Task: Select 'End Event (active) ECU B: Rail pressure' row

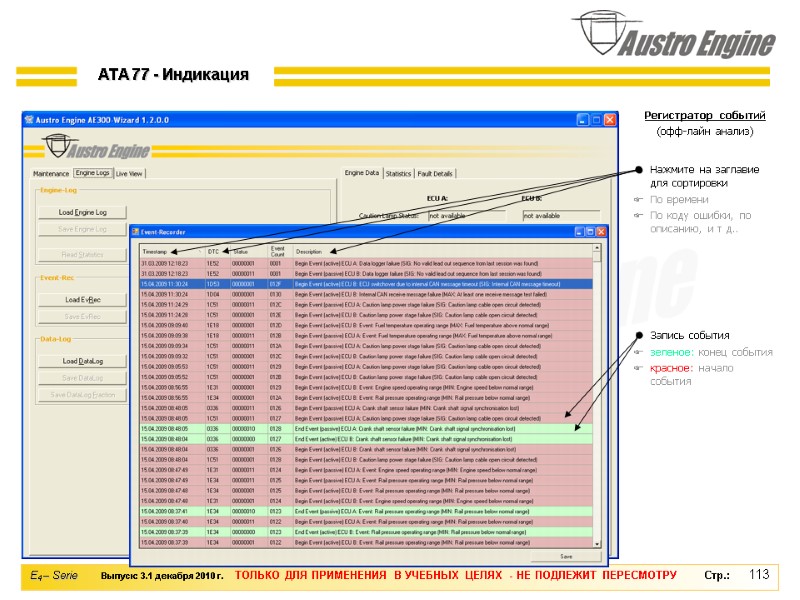Action: point(366,532)
